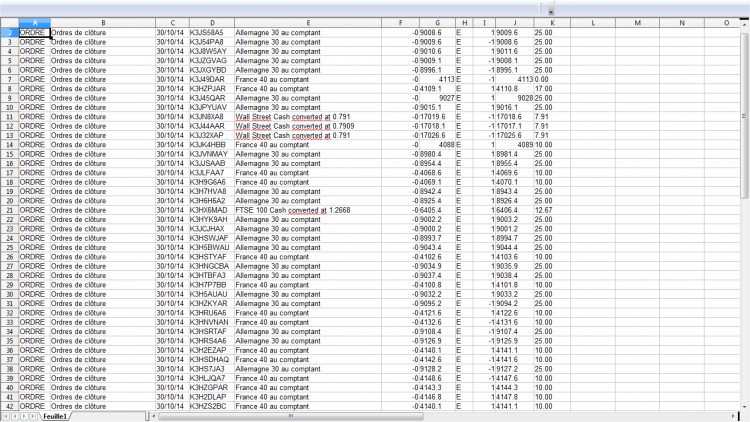Image resolution: width=750 pixels, height=422 pixels.
Task: Click cell 'FTSE 100 Cash converted at 1.2668'
Action: click(x=308, y=210)
